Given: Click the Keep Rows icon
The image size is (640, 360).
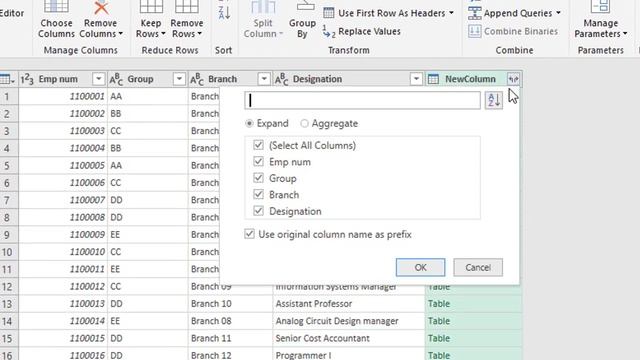Looking at the screenshot, I should (151, 7).
